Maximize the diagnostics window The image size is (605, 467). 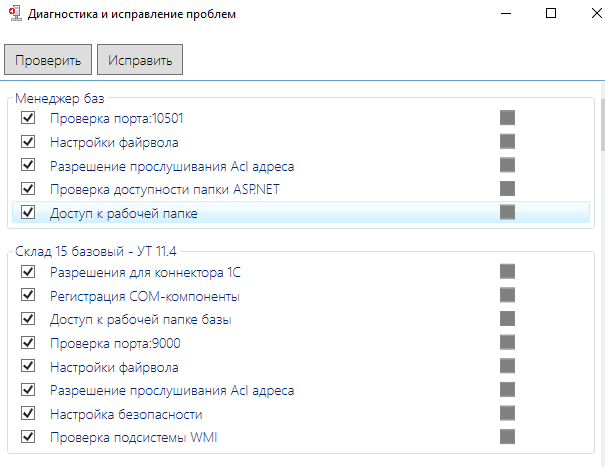(551, 14)
